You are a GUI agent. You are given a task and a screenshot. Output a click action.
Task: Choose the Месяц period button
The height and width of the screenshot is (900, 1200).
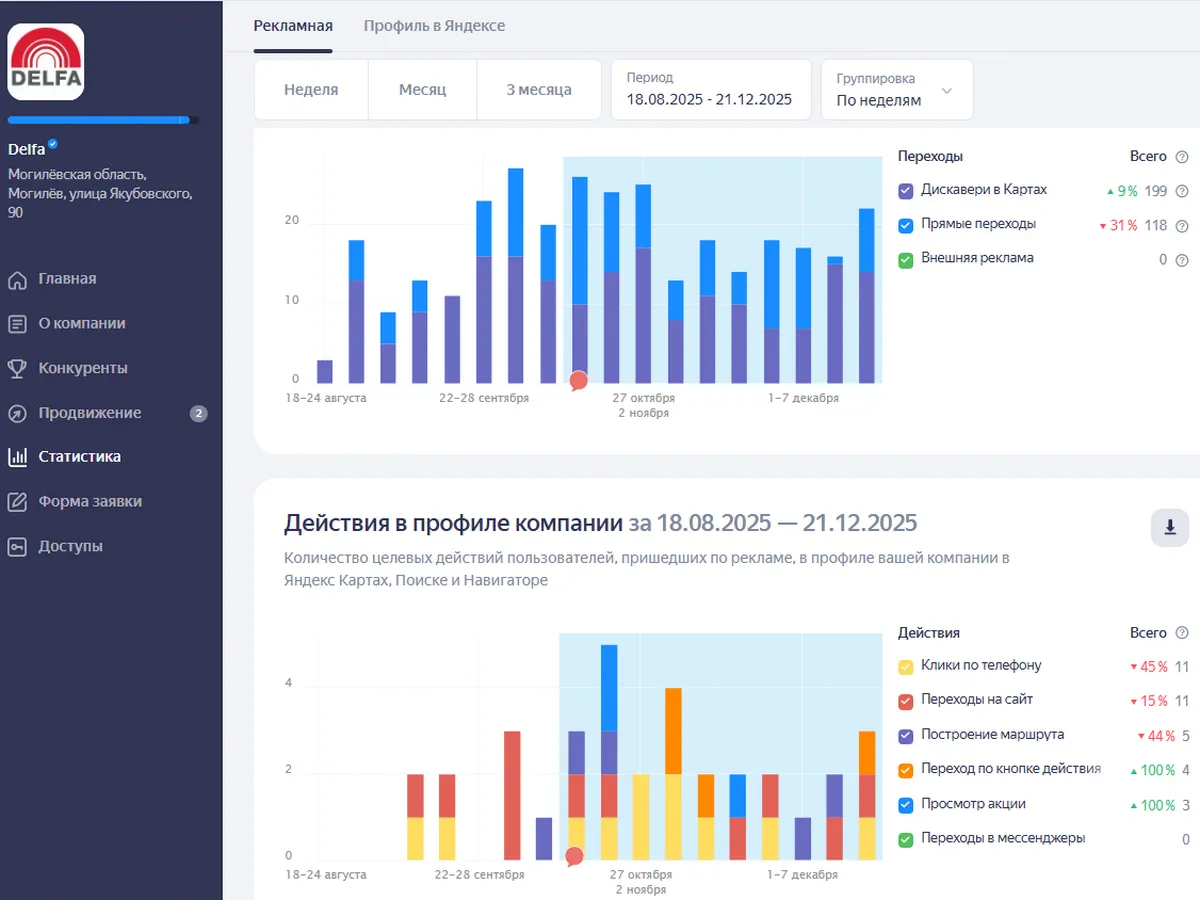point(422,90)
